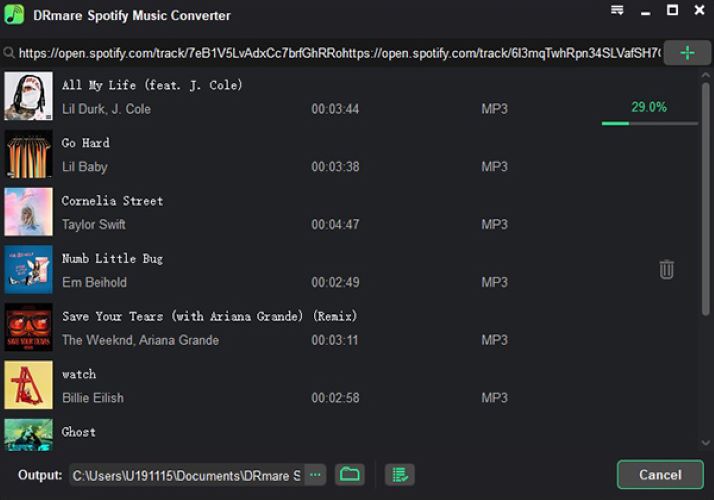
Task: Open the converted list icon
Action: point(399,475)
